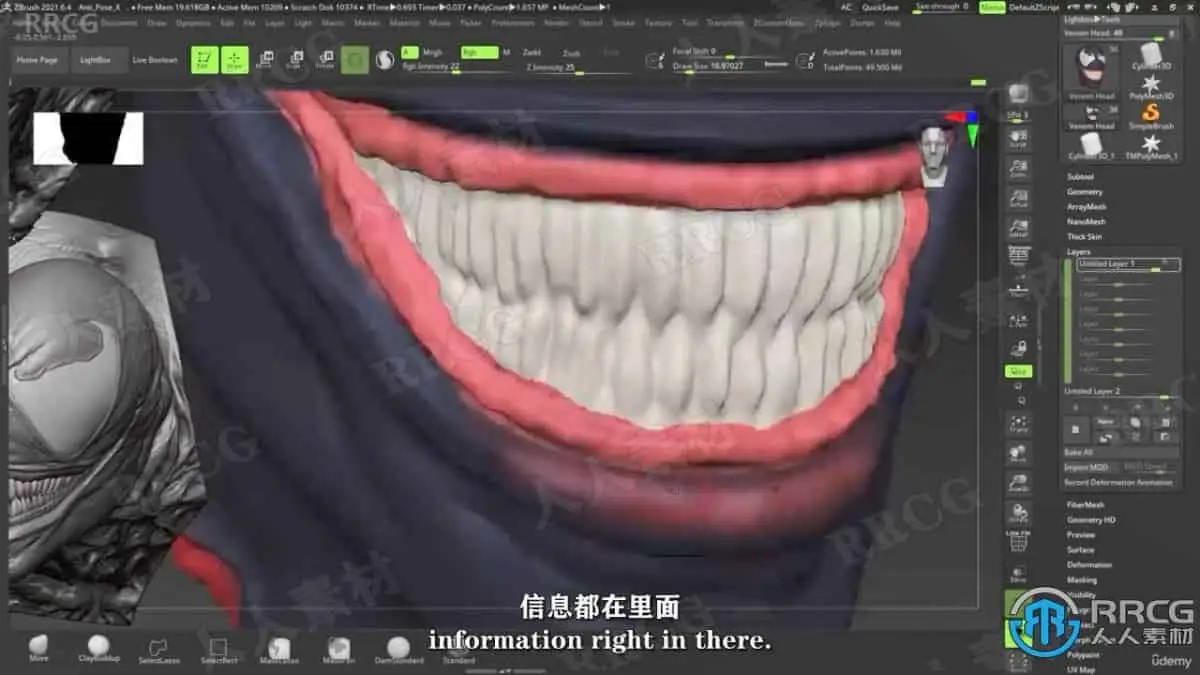Select the SimpleBrush tool
This screenshot has height=675, width=1200.
click(1151, 116)
